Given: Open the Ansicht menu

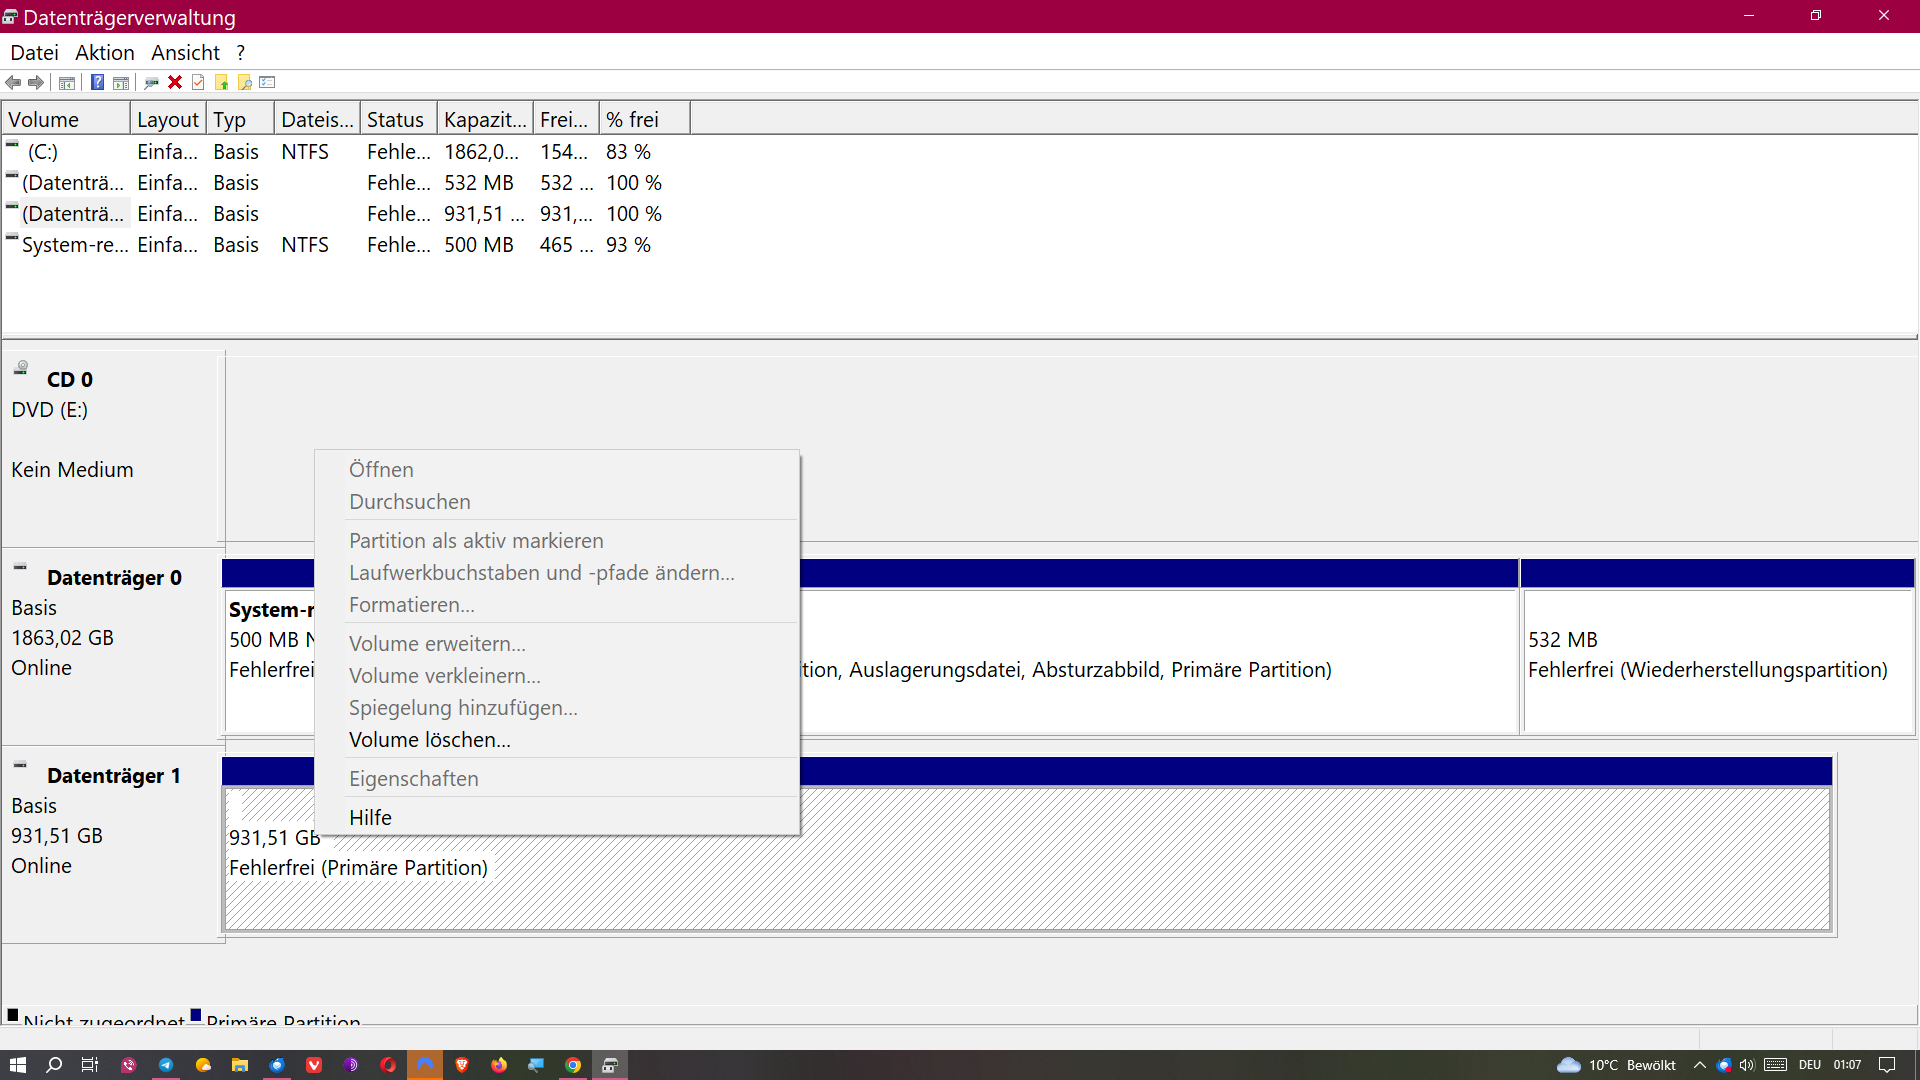Looking at the screenshot, I should (185, 53).
